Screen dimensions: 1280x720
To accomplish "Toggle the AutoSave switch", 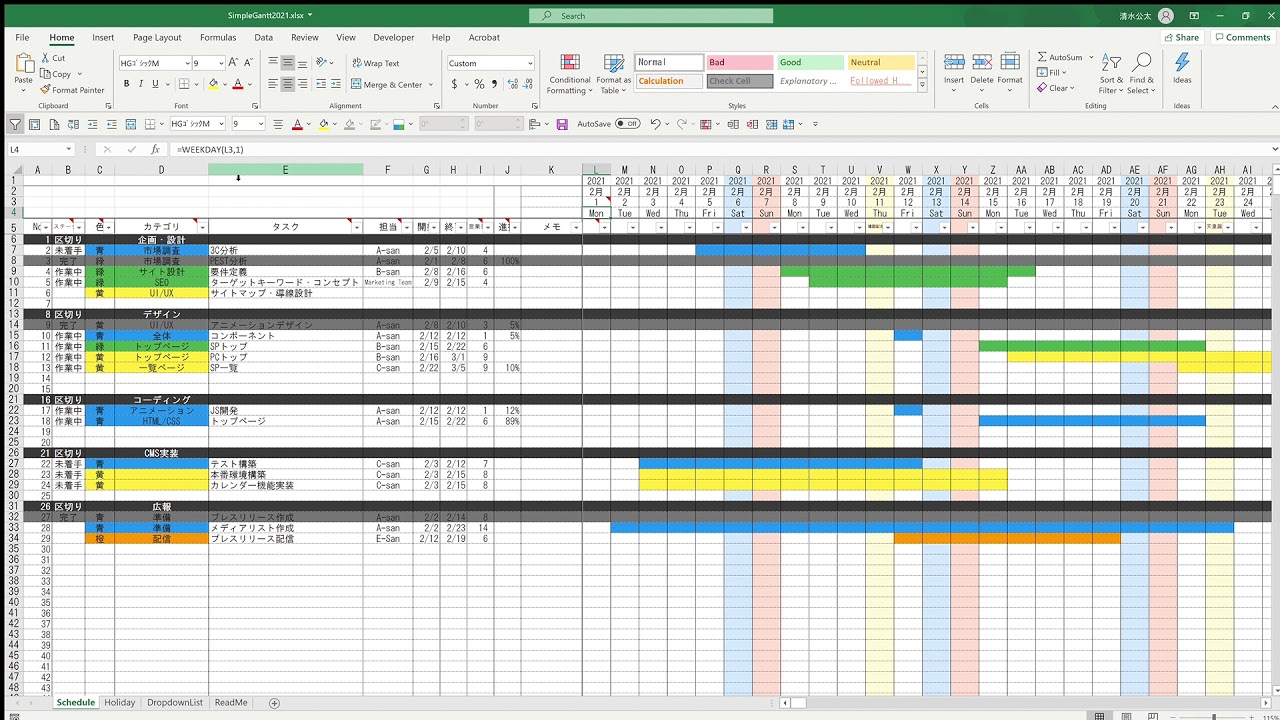I will pyautogui.click(x=627, y=124).
